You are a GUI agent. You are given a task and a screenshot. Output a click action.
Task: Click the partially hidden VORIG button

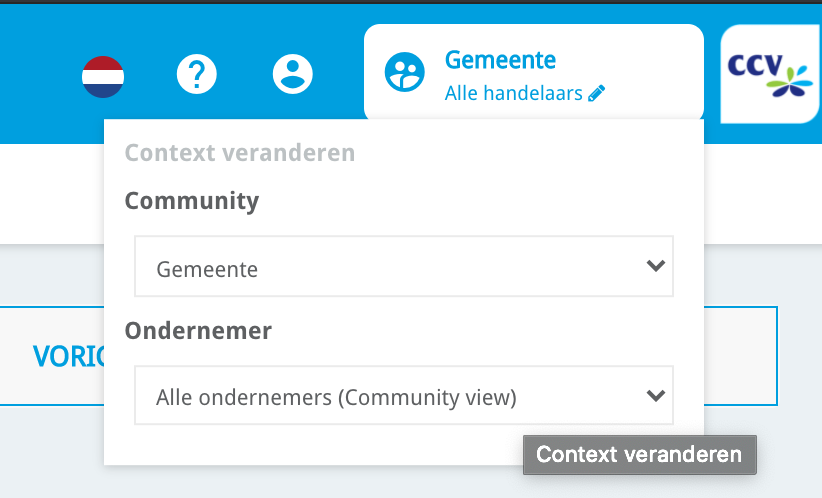click(69, 356)
